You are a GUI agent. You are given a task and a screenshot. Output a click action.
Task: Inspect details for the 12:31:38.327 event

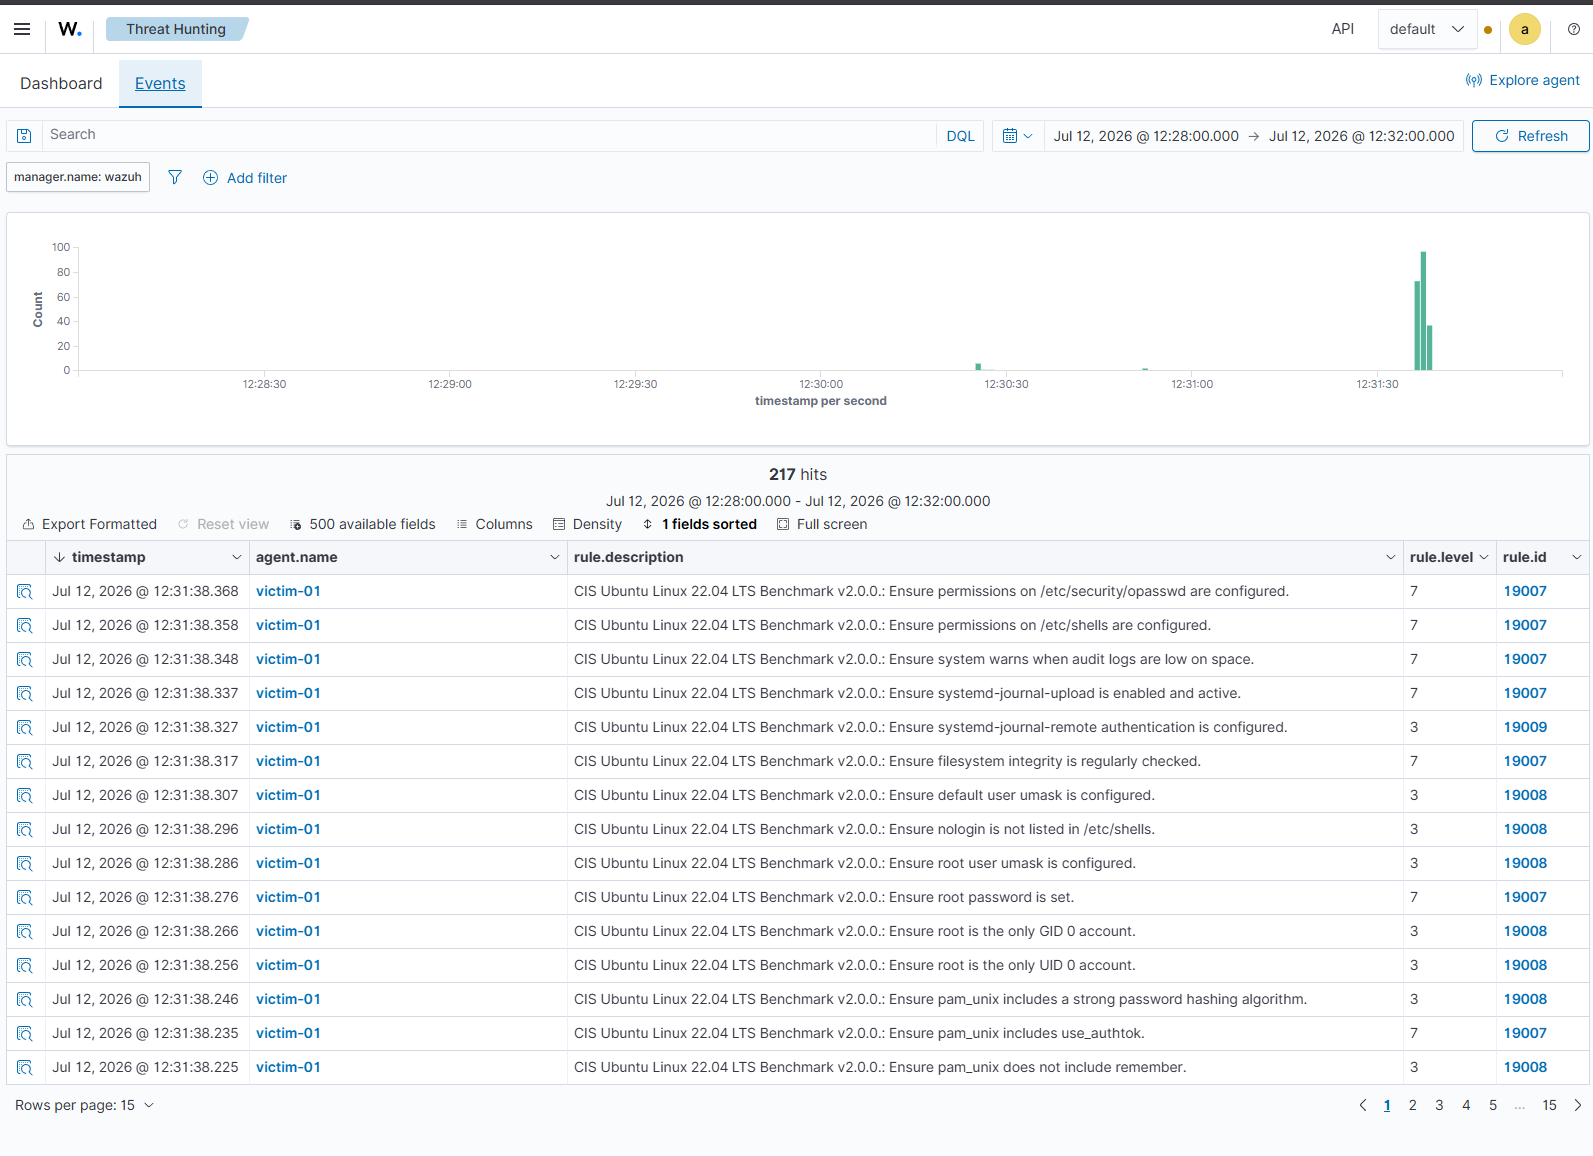(25, 727)
